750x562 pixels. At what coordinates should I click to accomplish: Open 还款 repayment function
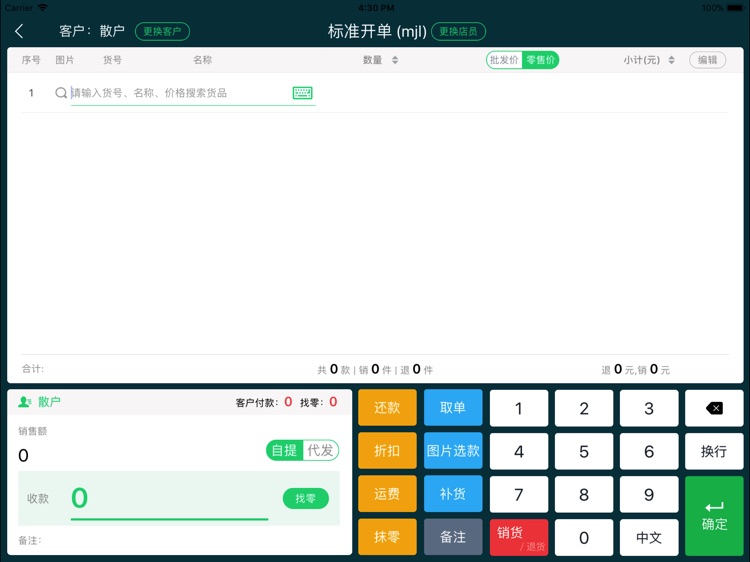[387, 408]
